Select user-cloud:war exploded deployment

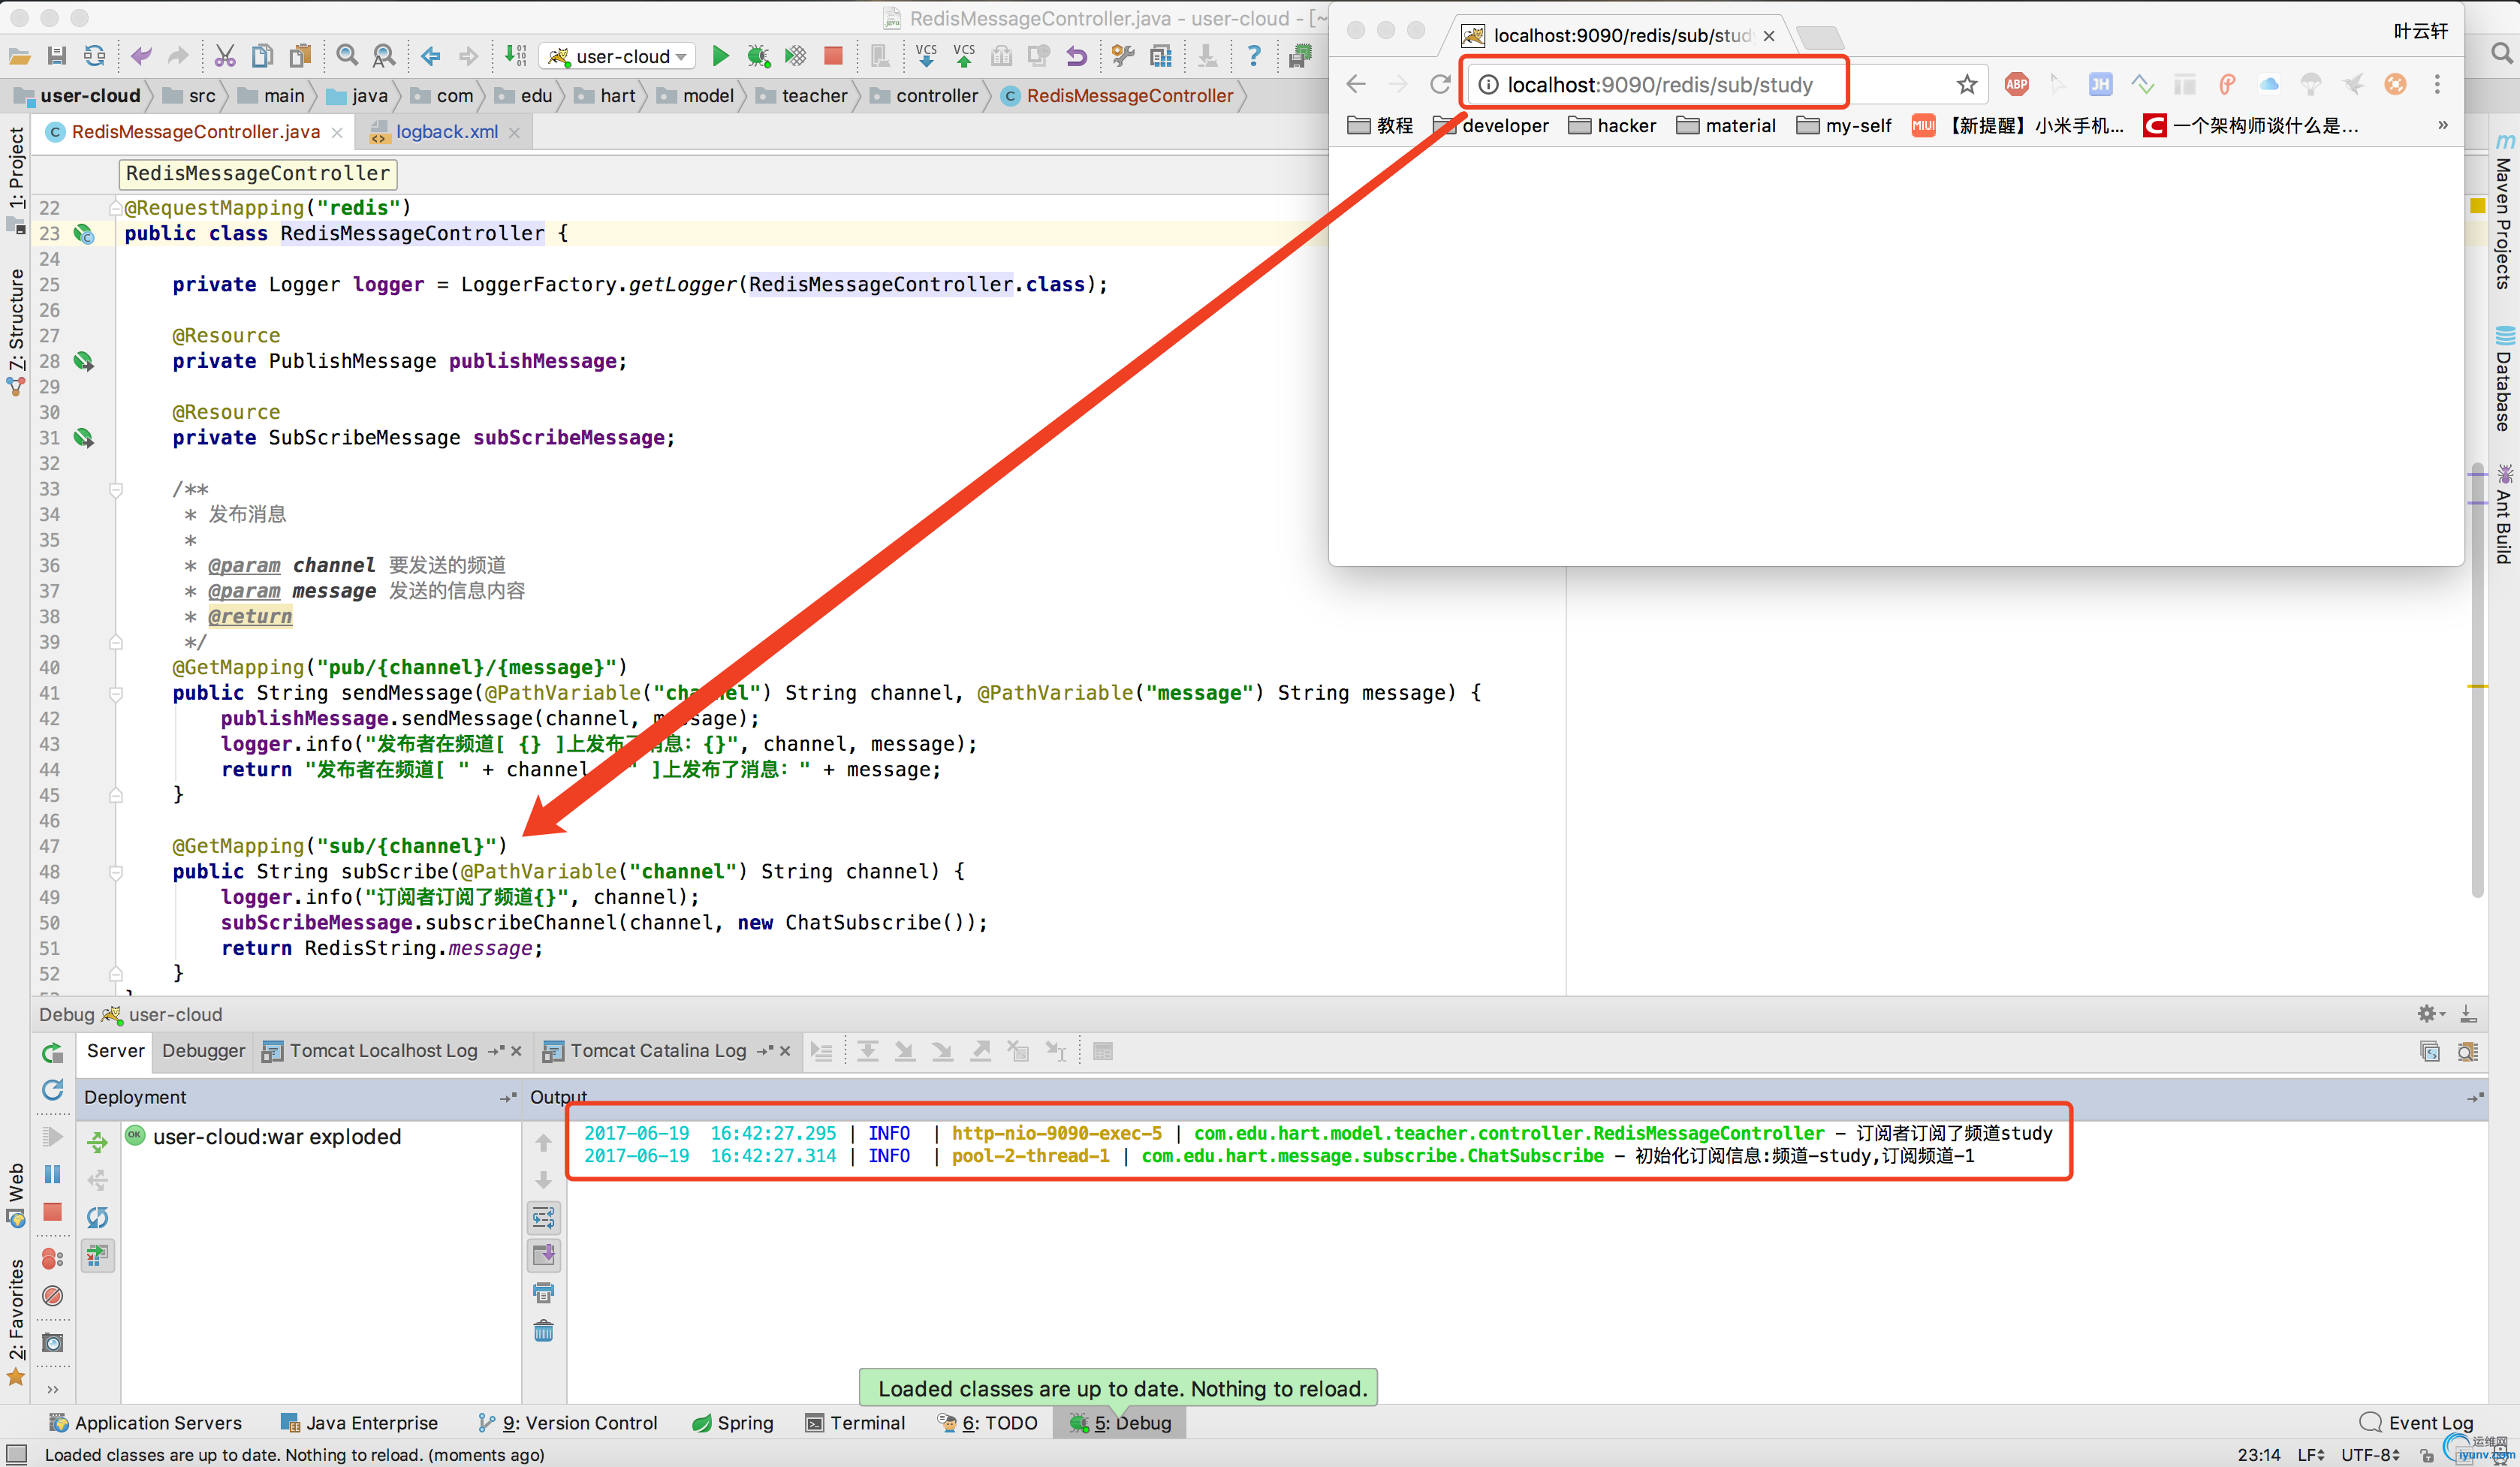pos(264,1137)
